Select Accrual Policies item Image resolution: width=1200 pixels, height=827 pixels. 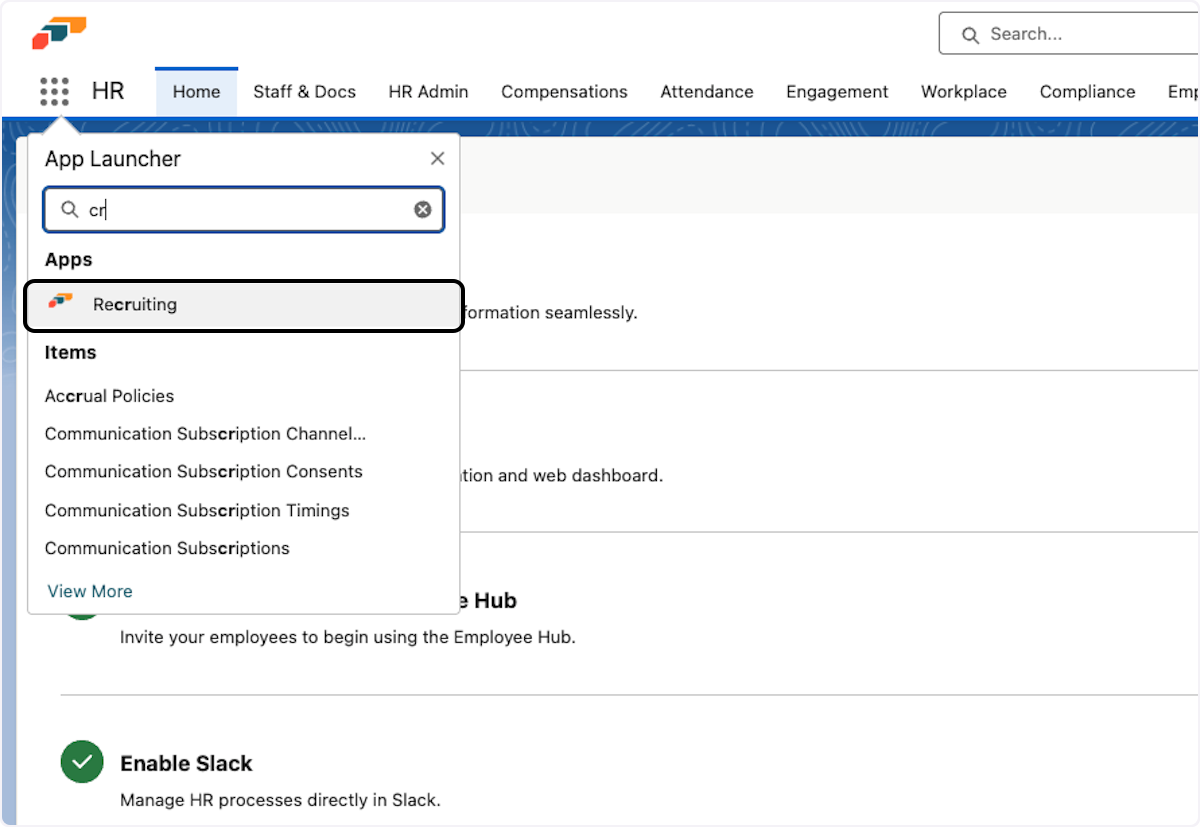(x=109, y=396)
